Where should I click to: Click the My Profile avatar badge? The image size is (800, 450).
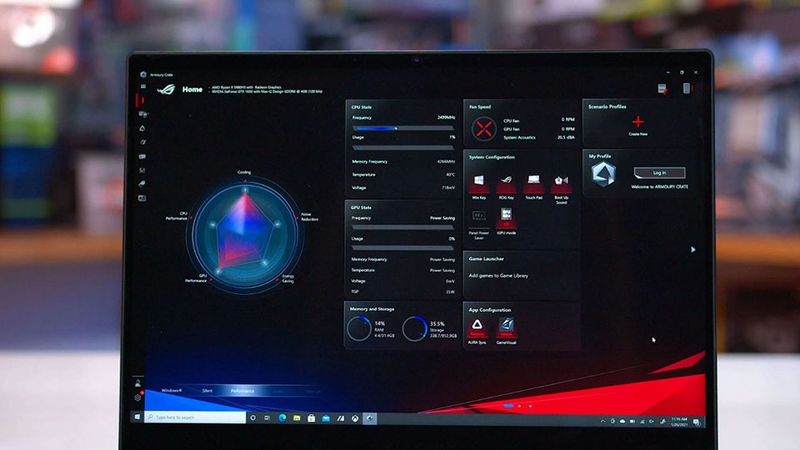tap(604, 174)
